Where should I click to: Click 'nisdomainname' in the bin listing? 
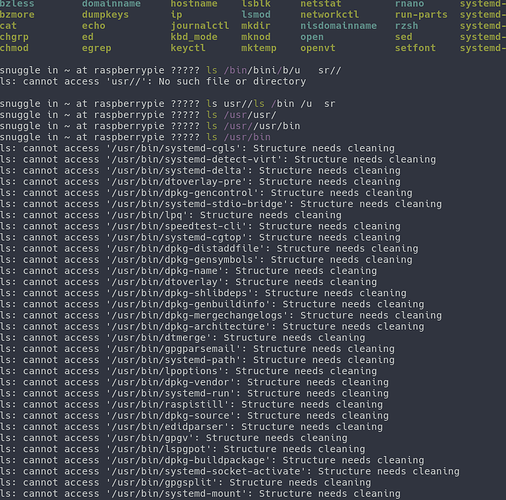338,26
